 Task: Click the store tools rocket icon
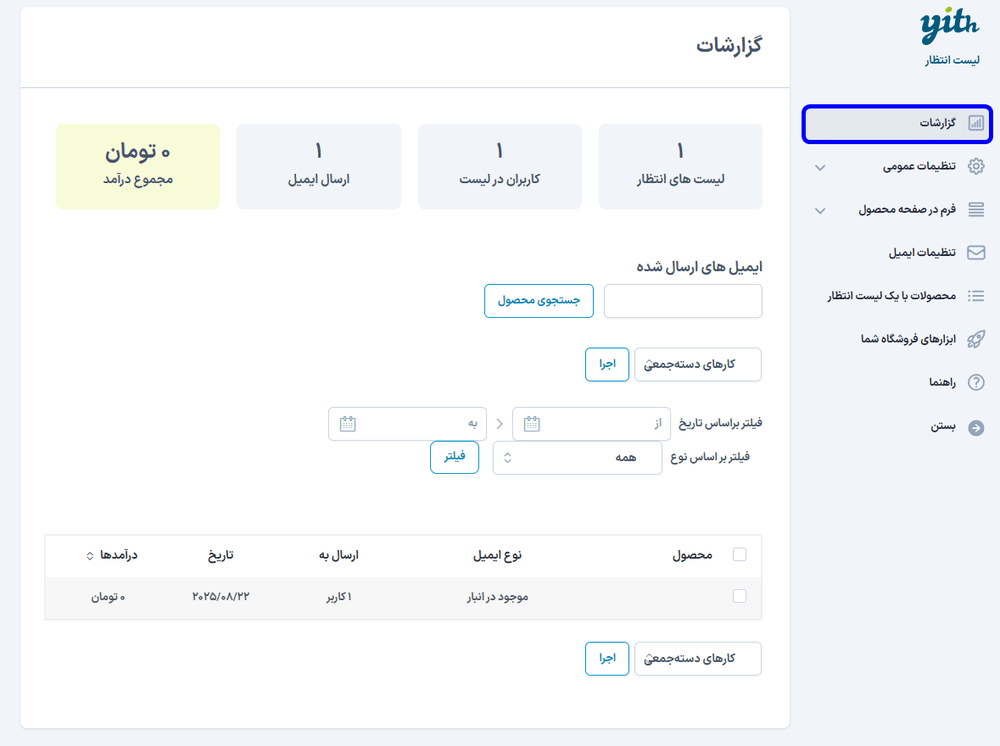[x=976, y=339]
